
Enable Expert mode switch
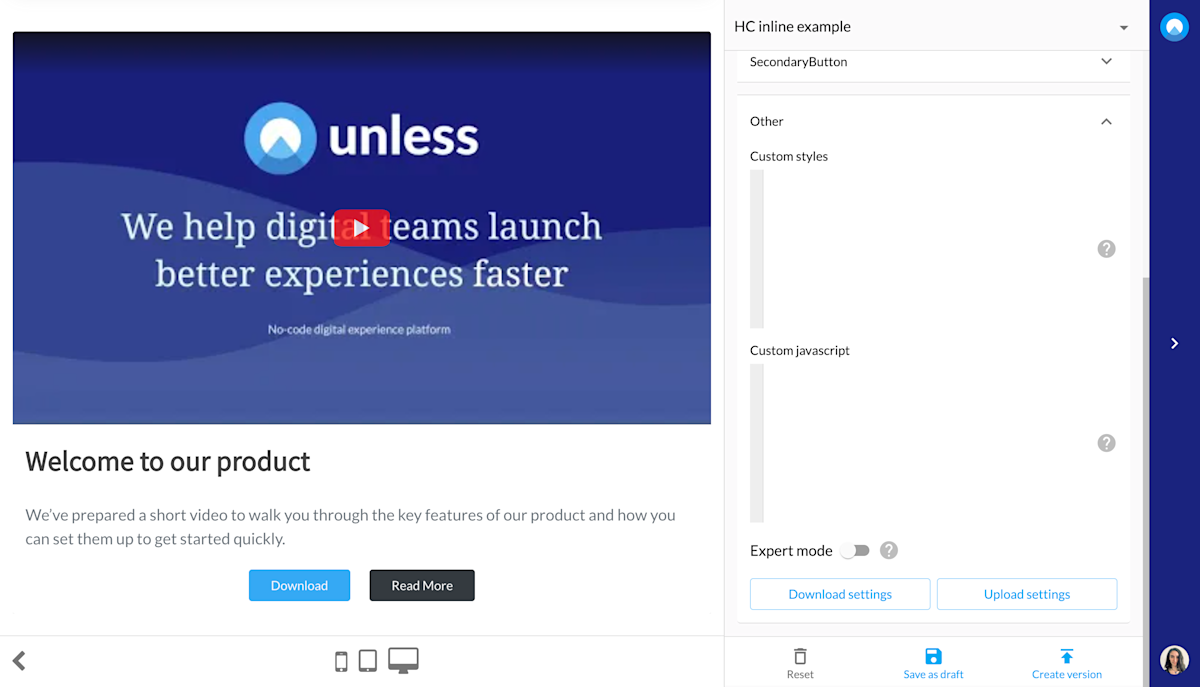pyautogui.click(x=855, y=550)
